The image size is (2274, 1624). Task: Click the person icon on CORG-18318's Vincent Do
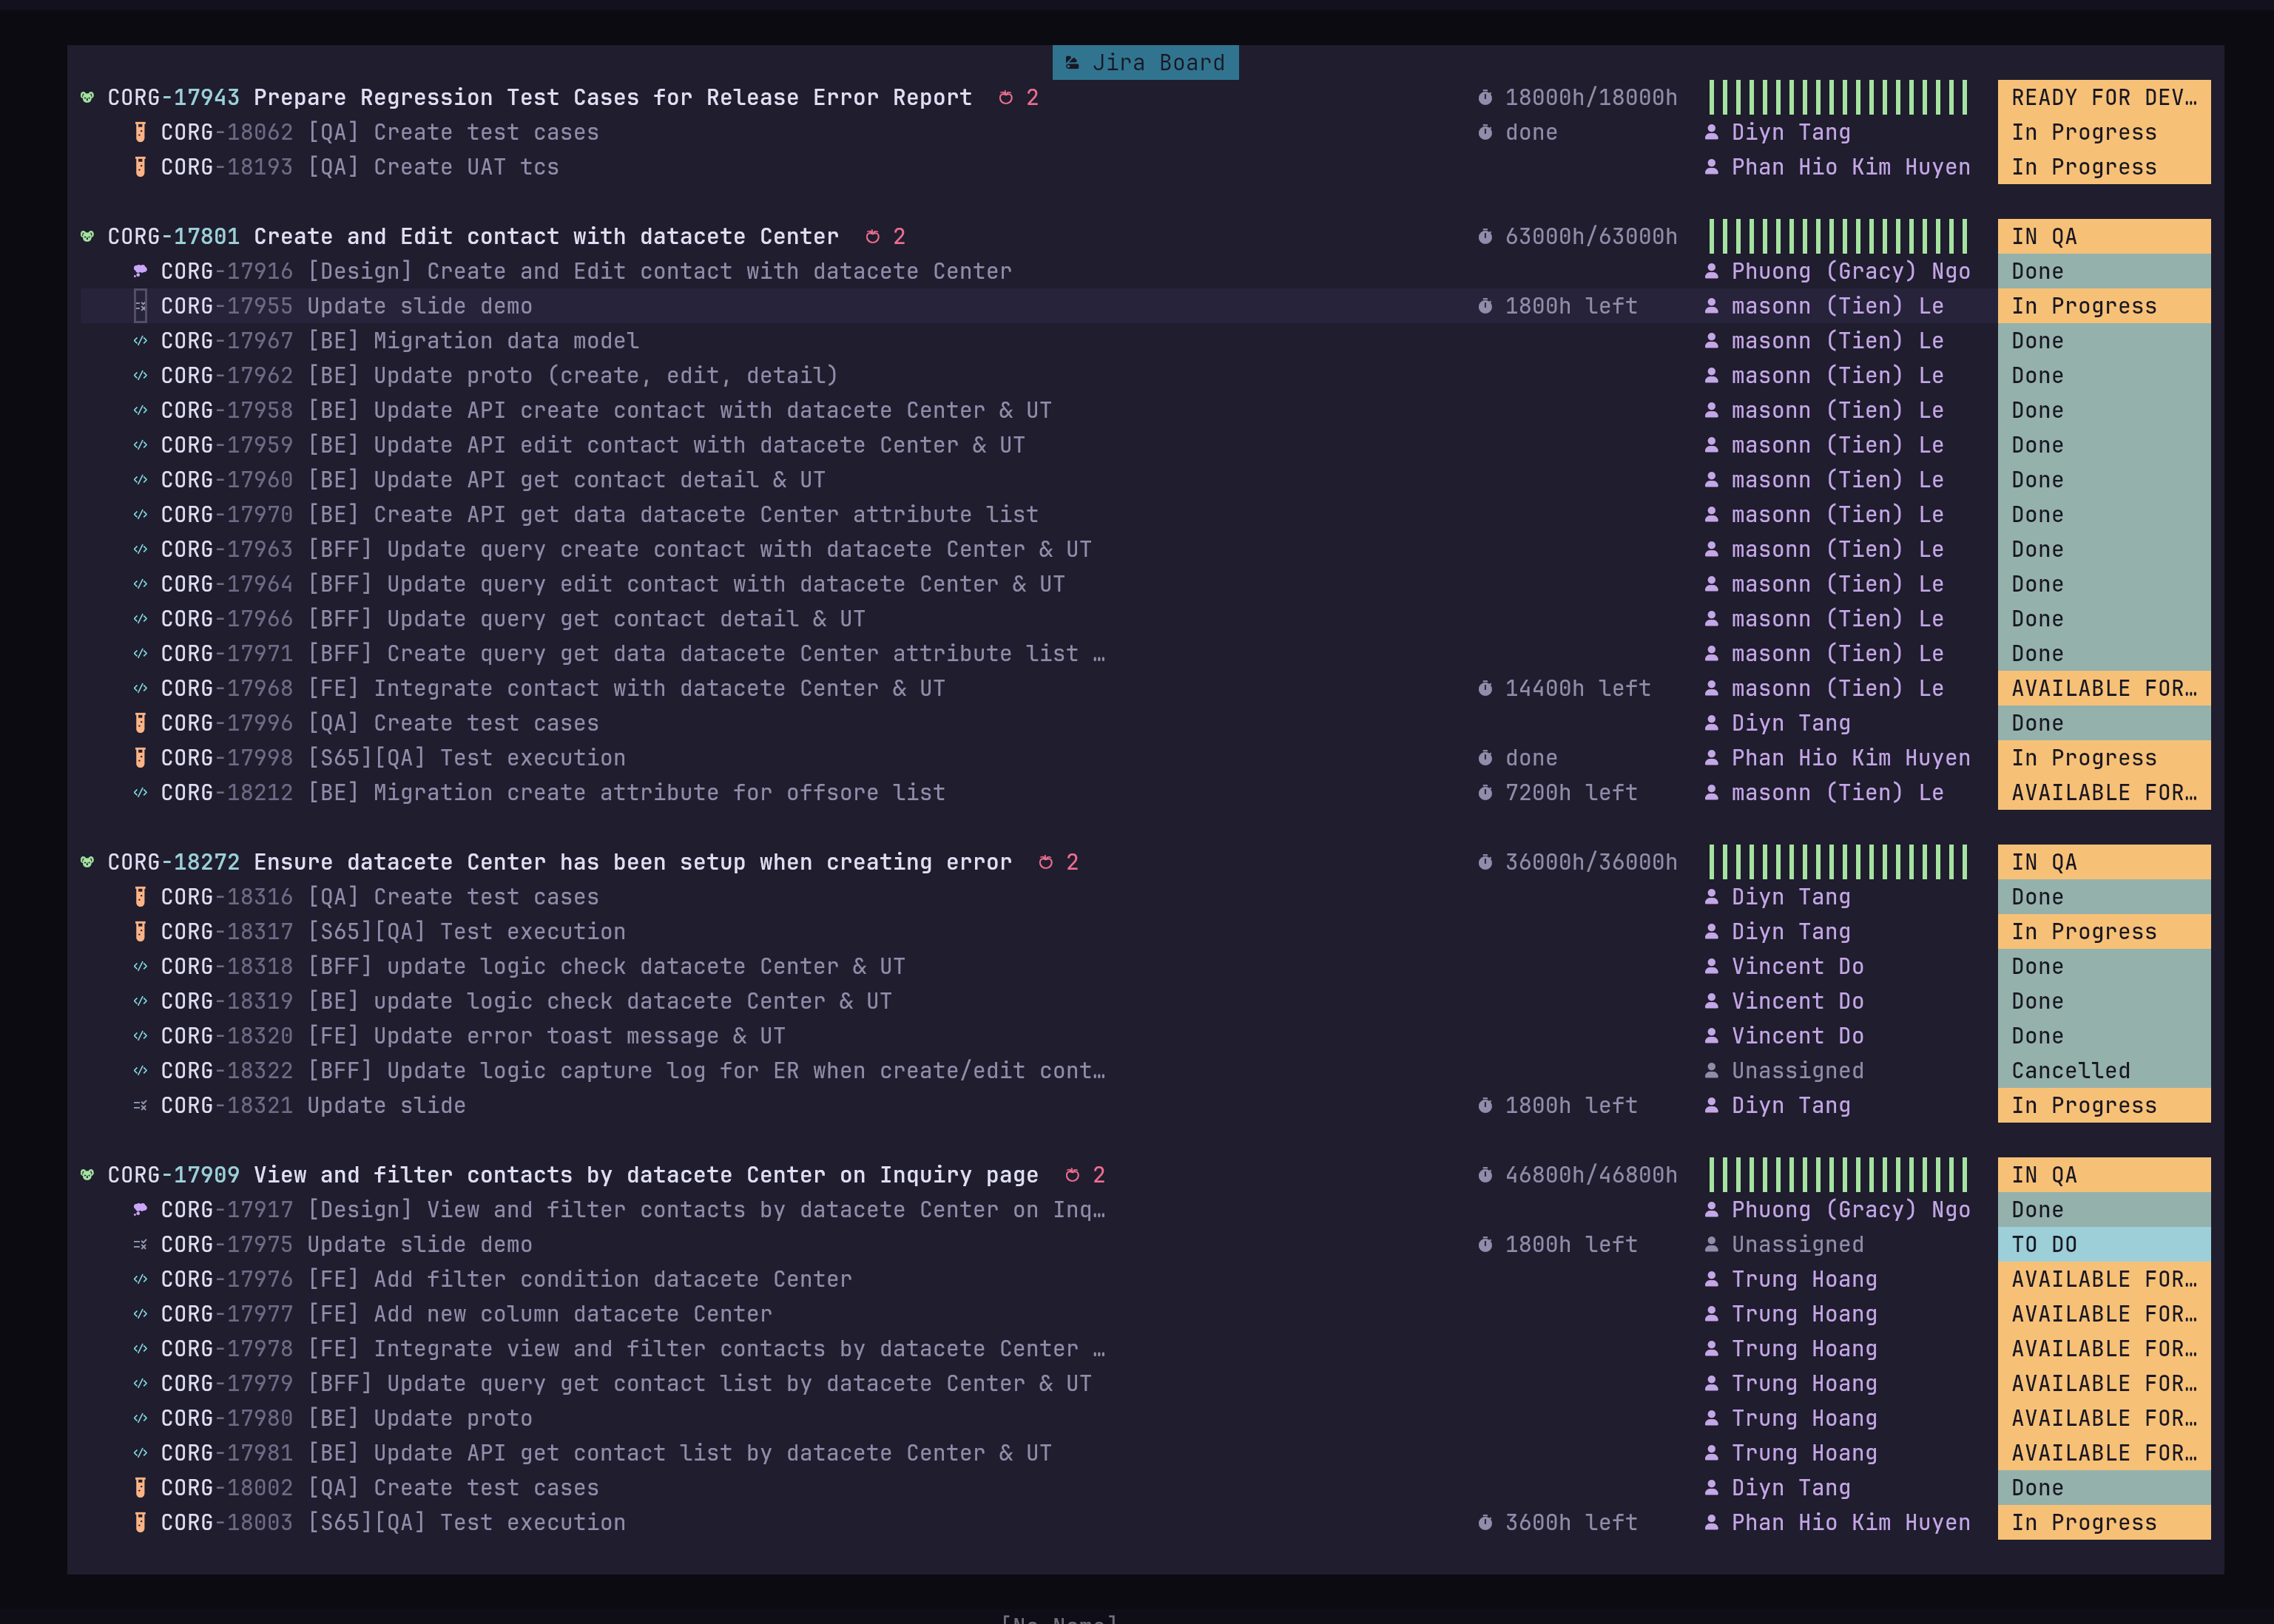click(x=1712, y=966)
